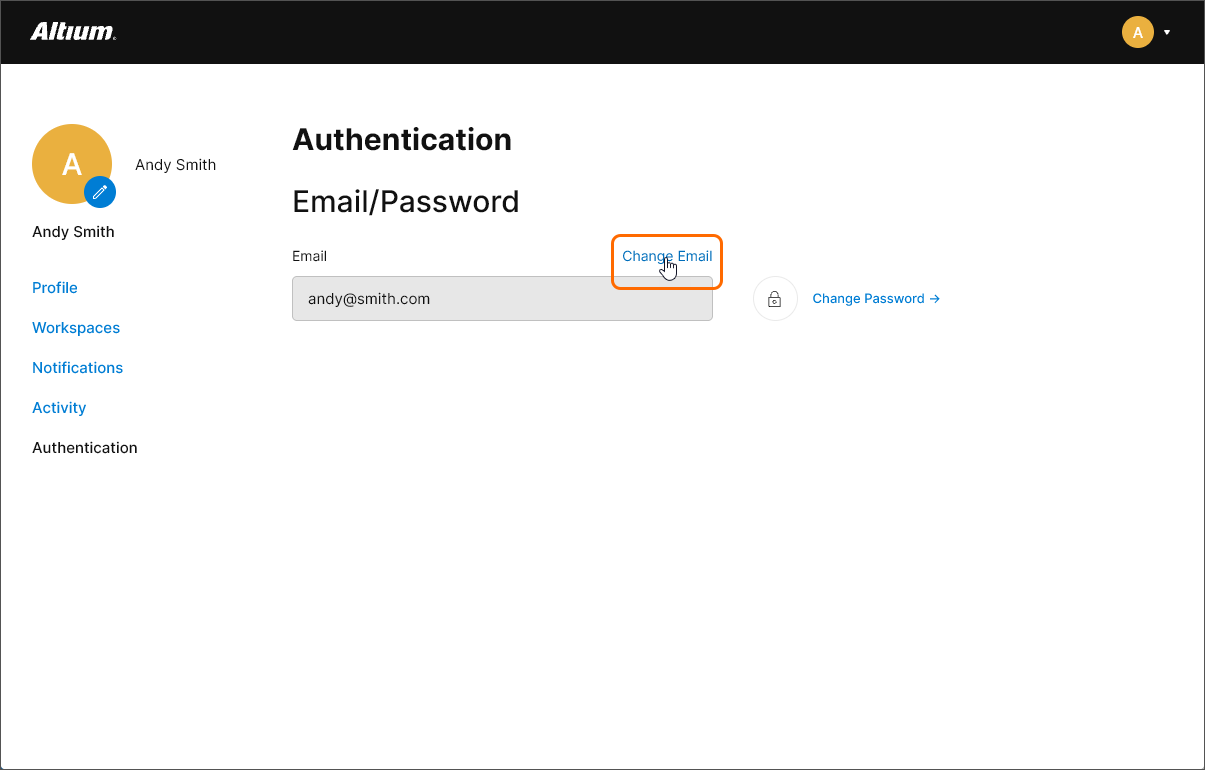The width and height of the screenshot is (1205, 770).
Task: Click the Email/Password section heading
Action: coord(406,202)
